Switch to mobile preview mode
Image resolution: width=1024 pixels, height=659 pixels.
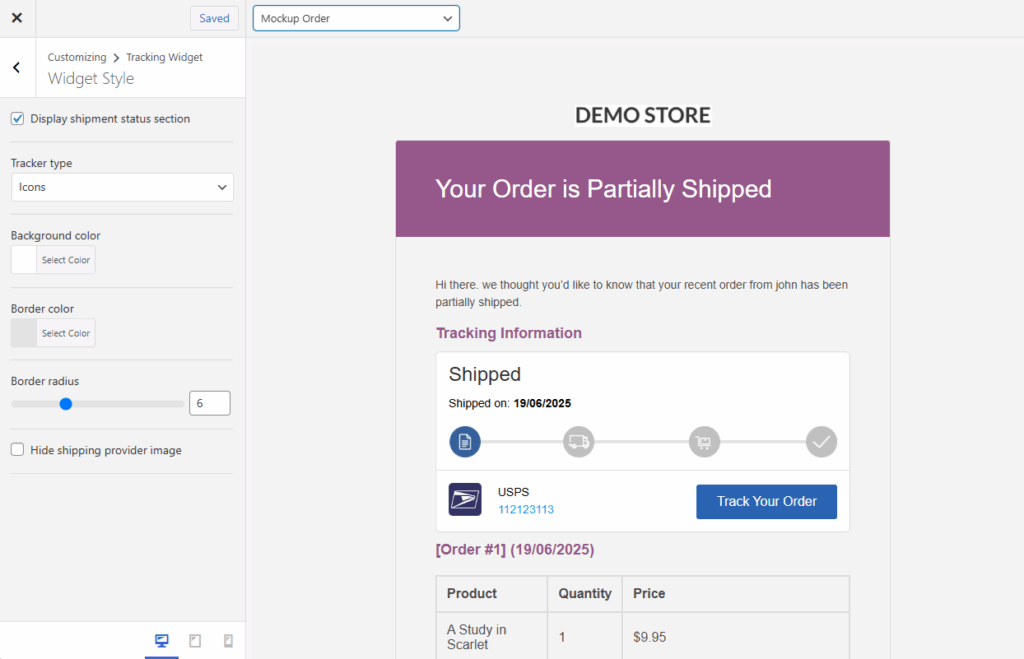click(x=227, y=640)
